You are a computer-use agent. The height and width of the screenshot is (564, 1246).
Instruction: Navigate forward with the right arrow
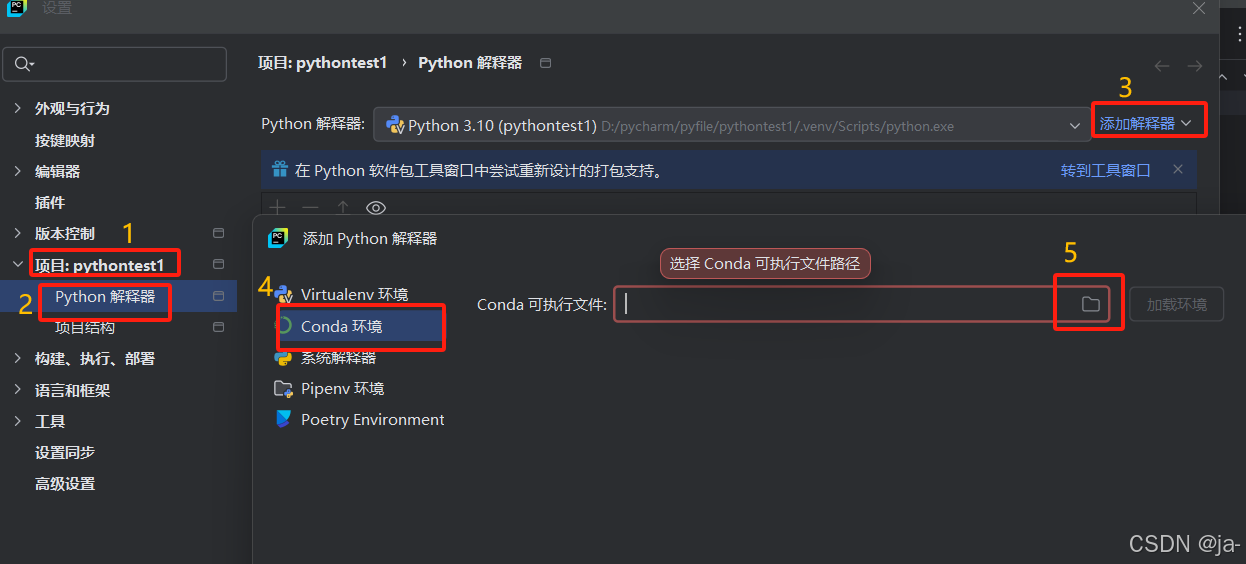coord(1194,65)
